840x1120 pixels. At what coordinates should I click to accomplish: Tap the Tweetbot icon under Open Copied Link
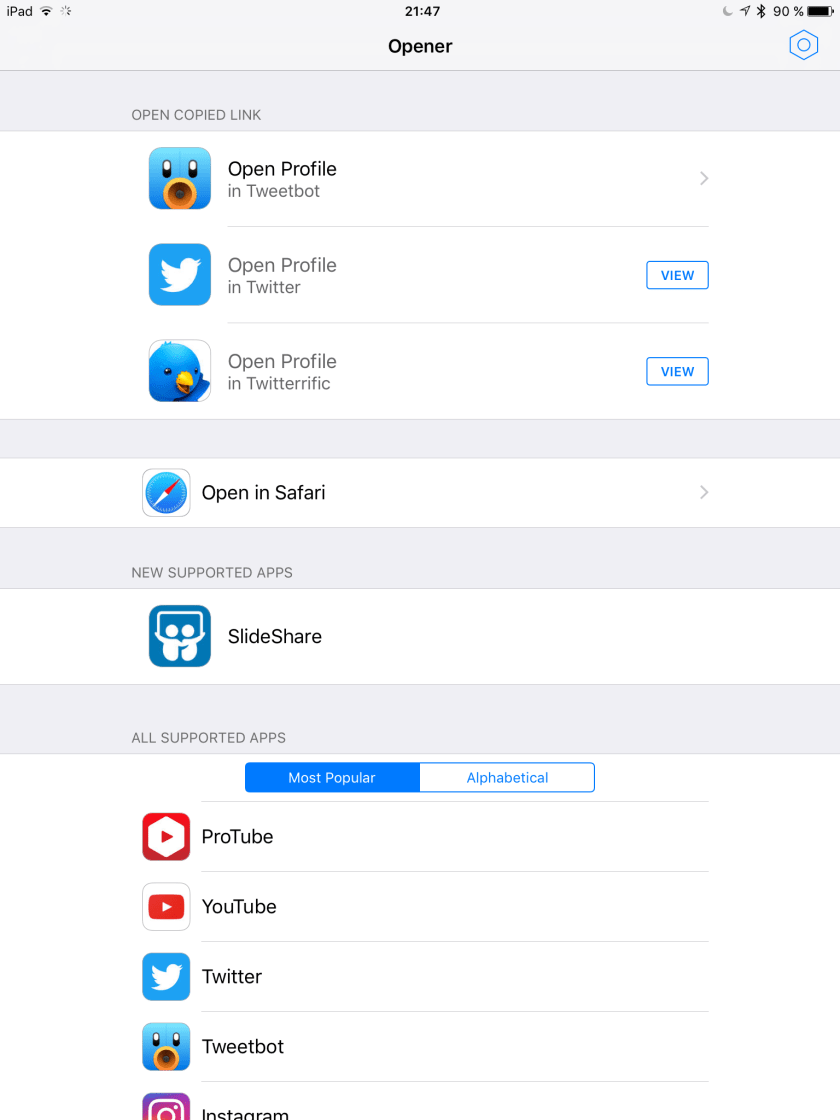[180, 178]
